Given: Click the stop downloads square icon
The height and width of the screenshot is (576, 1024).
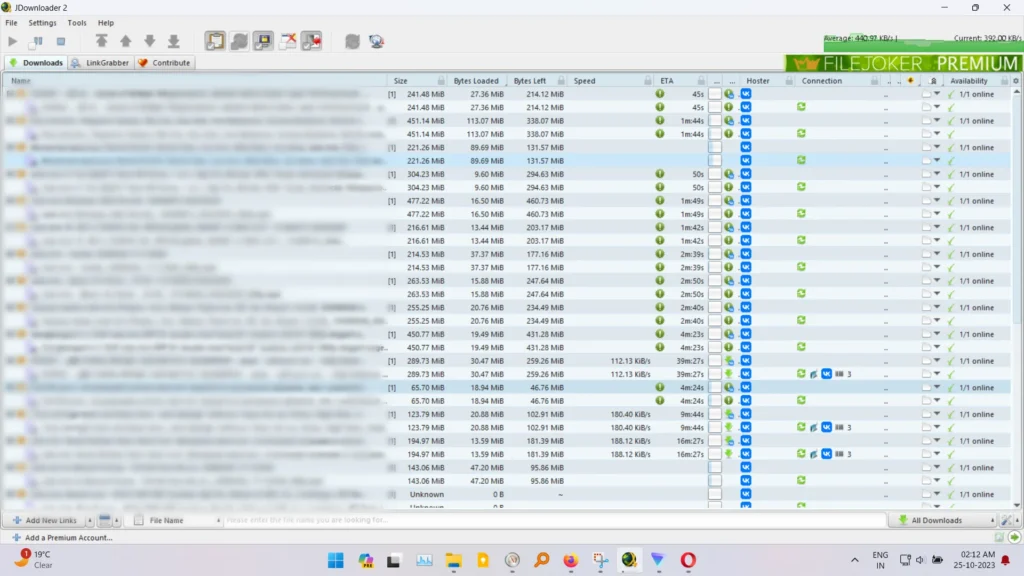Looking at the screenshot, I should tap(61, 41).
